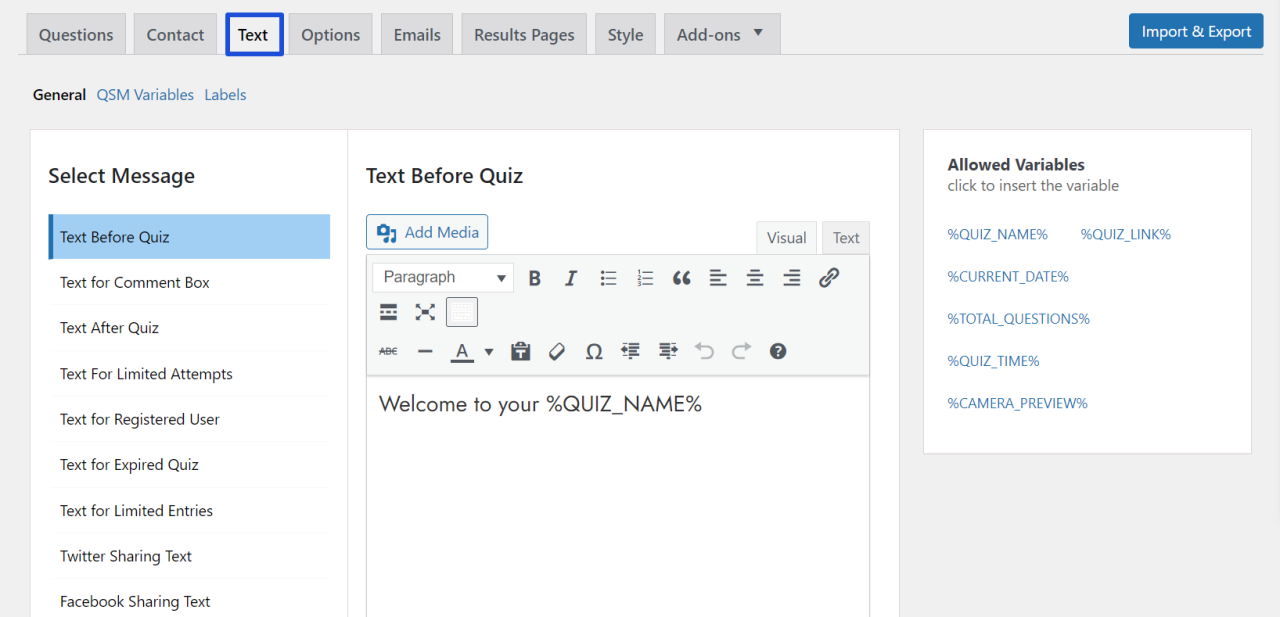Open the Options tab
Image resolution: width=1280 pixels, height=617 pixels.
[331, 34]
